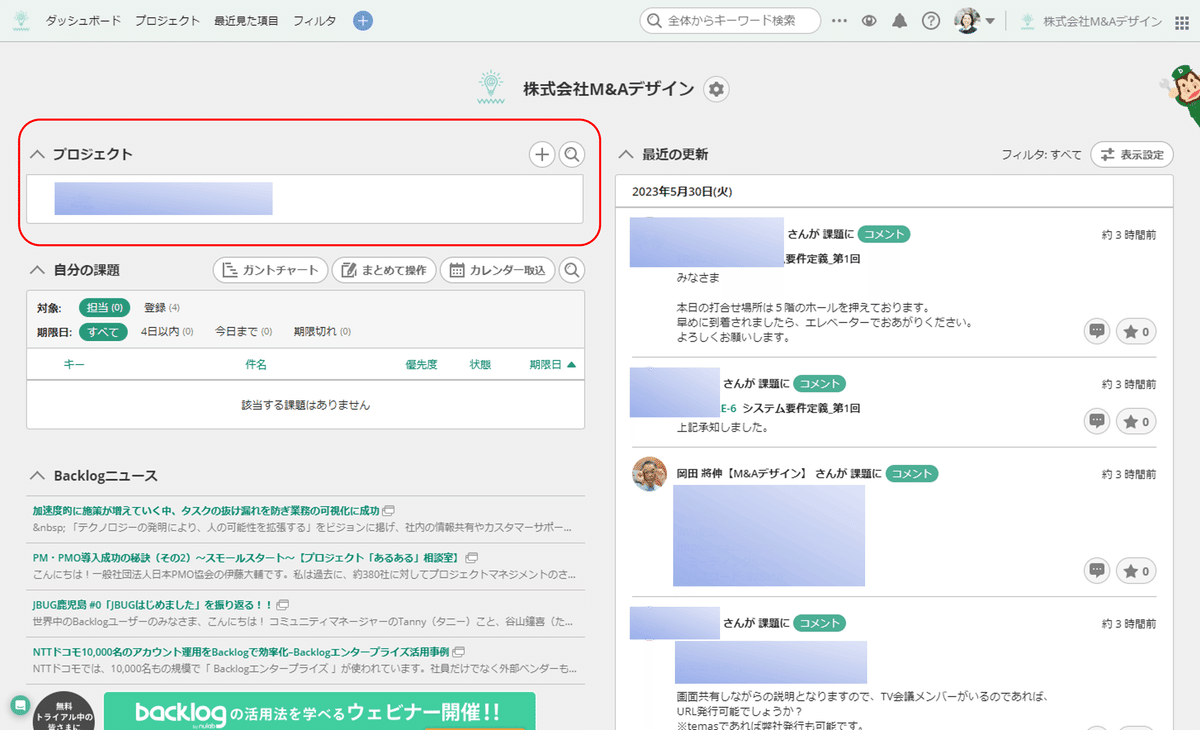
Task: Collapse the プロジェクト section
Action: [x=38, y=154]
